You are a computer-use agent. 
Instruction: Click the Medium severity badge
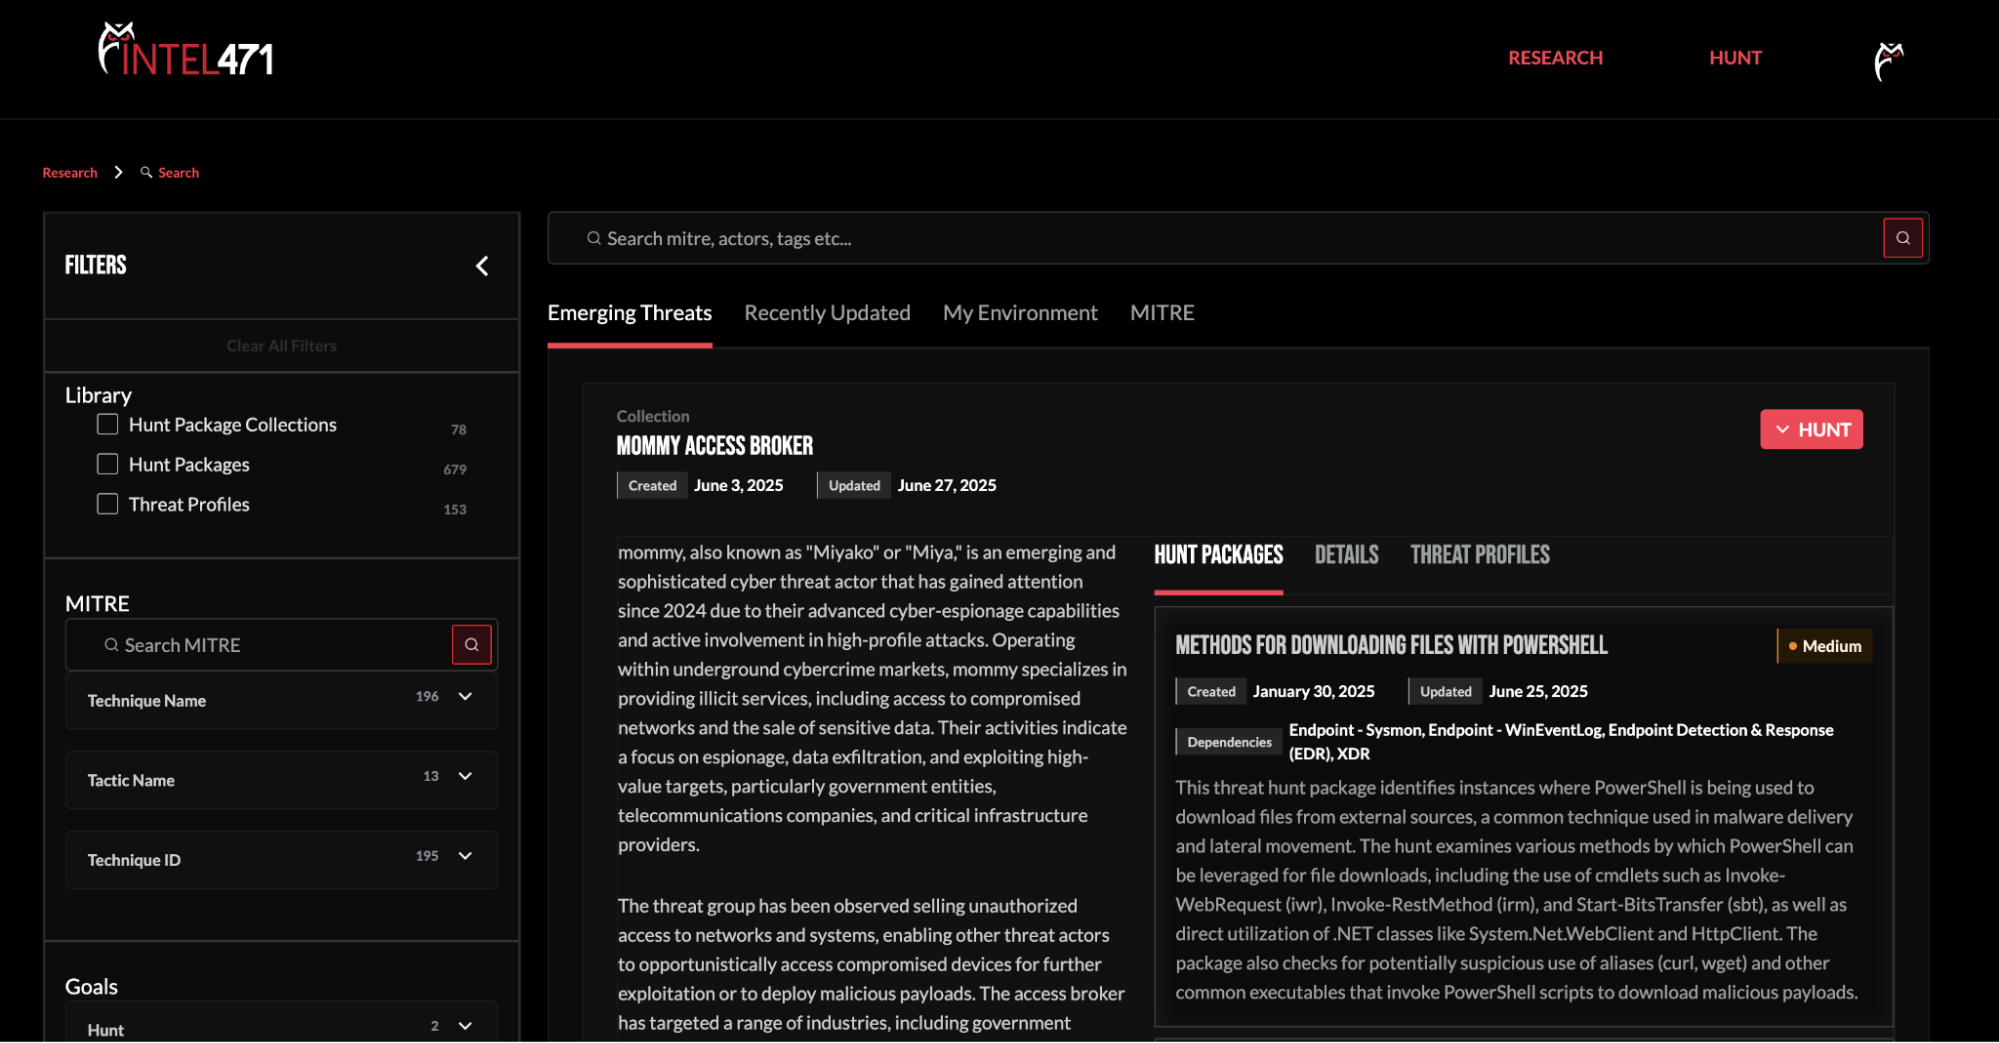[x=1825, y=646]
